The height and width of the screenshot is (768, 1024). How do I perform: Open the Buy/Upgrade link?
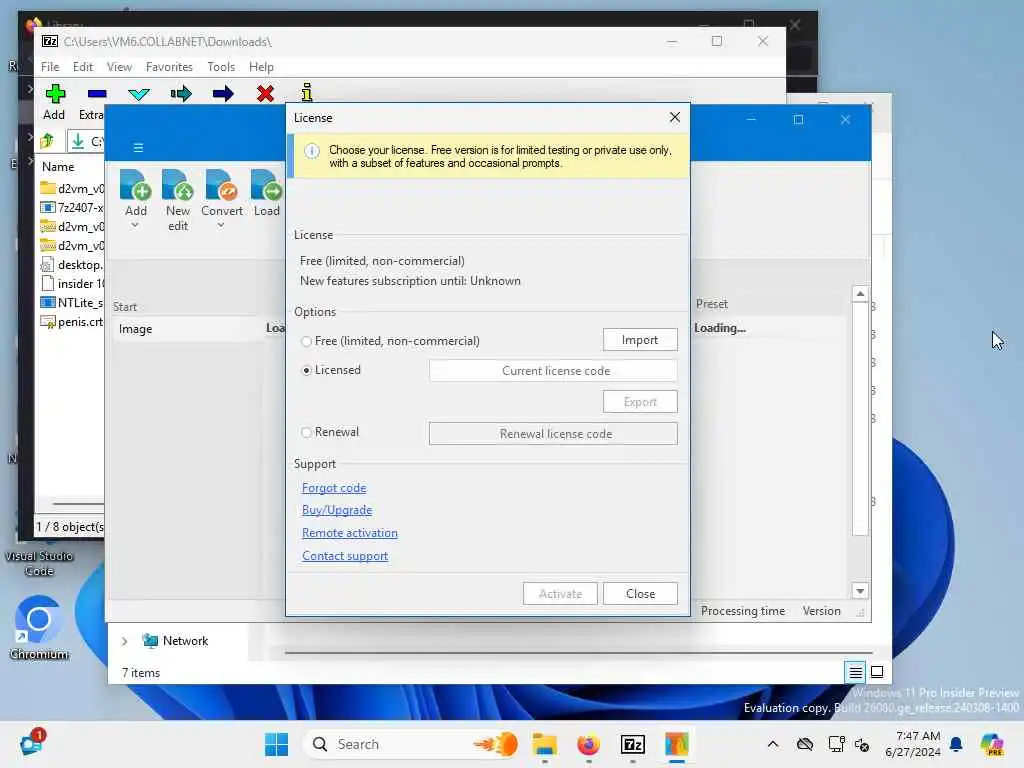pos(336,510)
